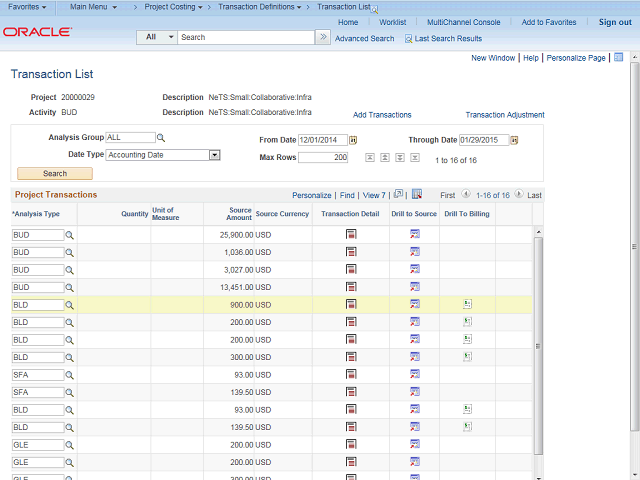
Task: Click the Add Transactions link
Action: (382, 115)
